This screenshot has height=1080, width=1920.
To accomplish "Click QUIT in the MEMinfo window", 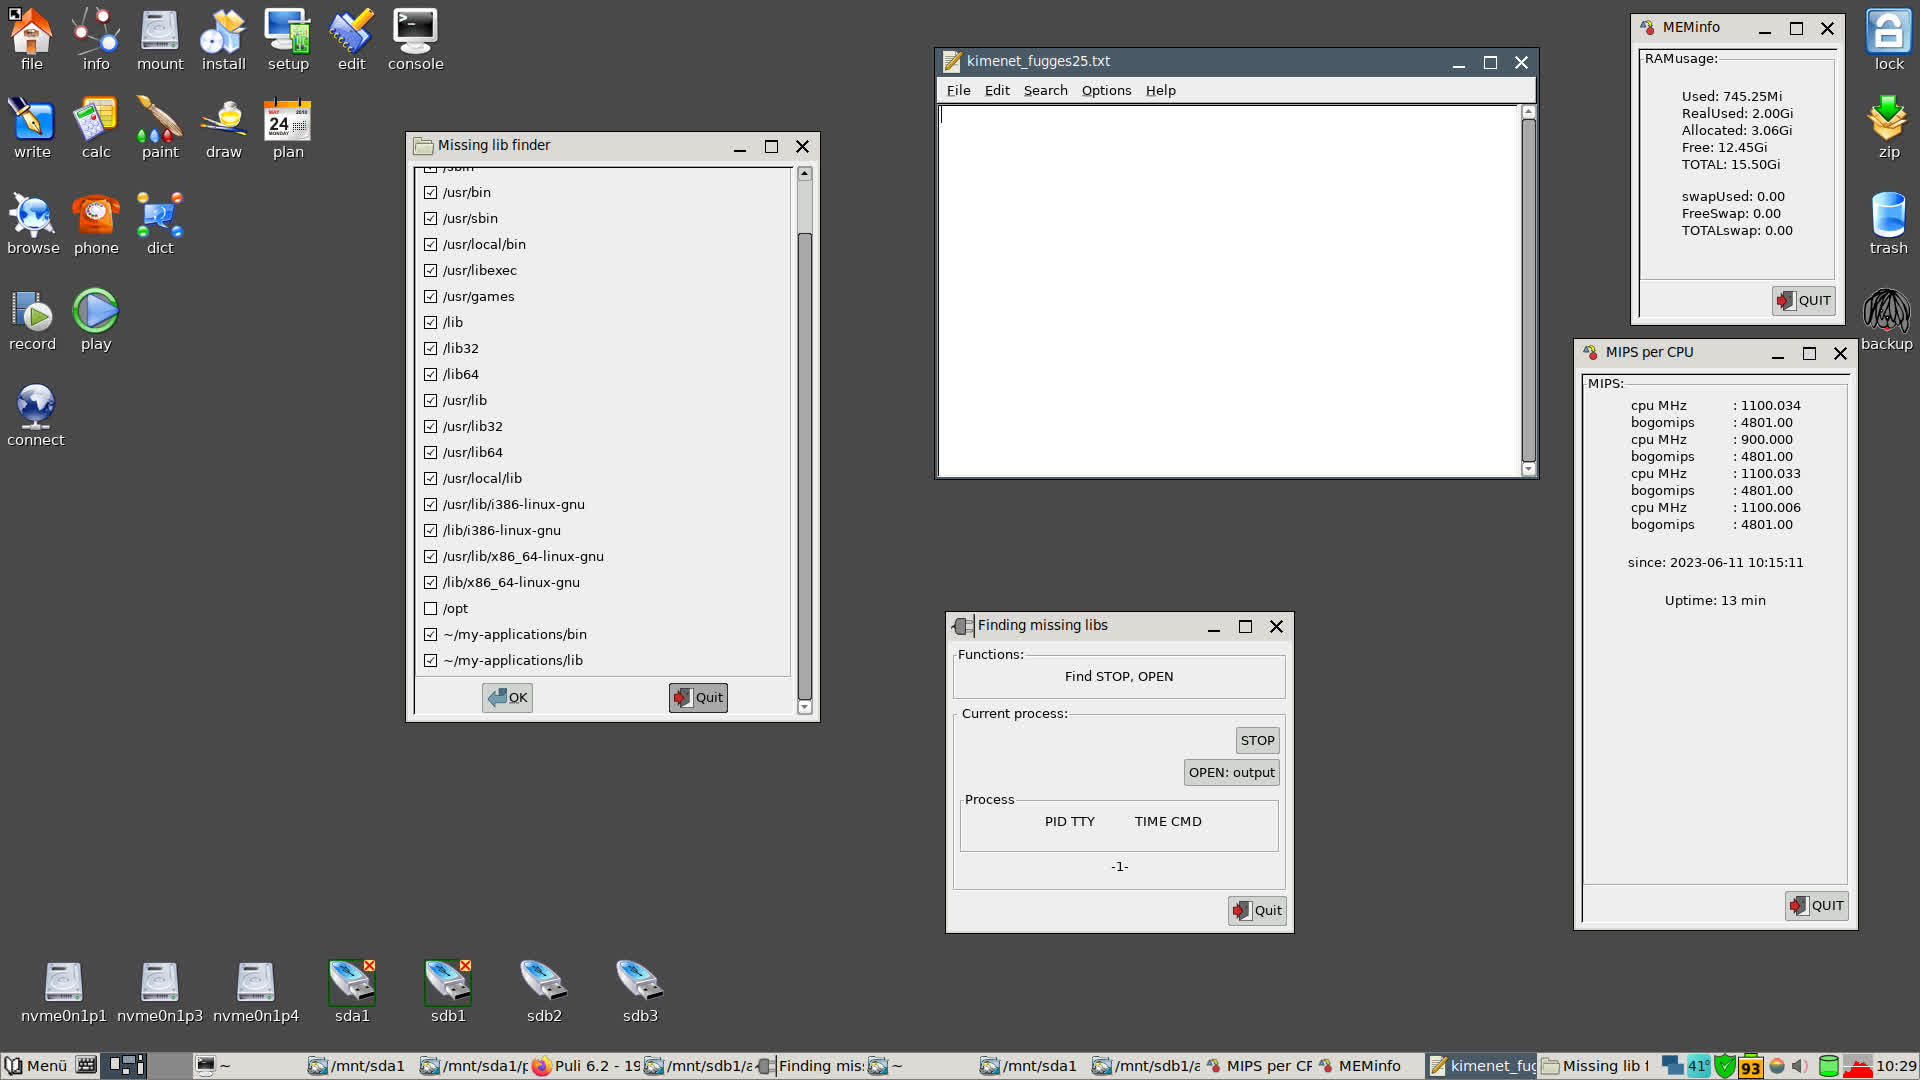I will [x=1804, y=300].
